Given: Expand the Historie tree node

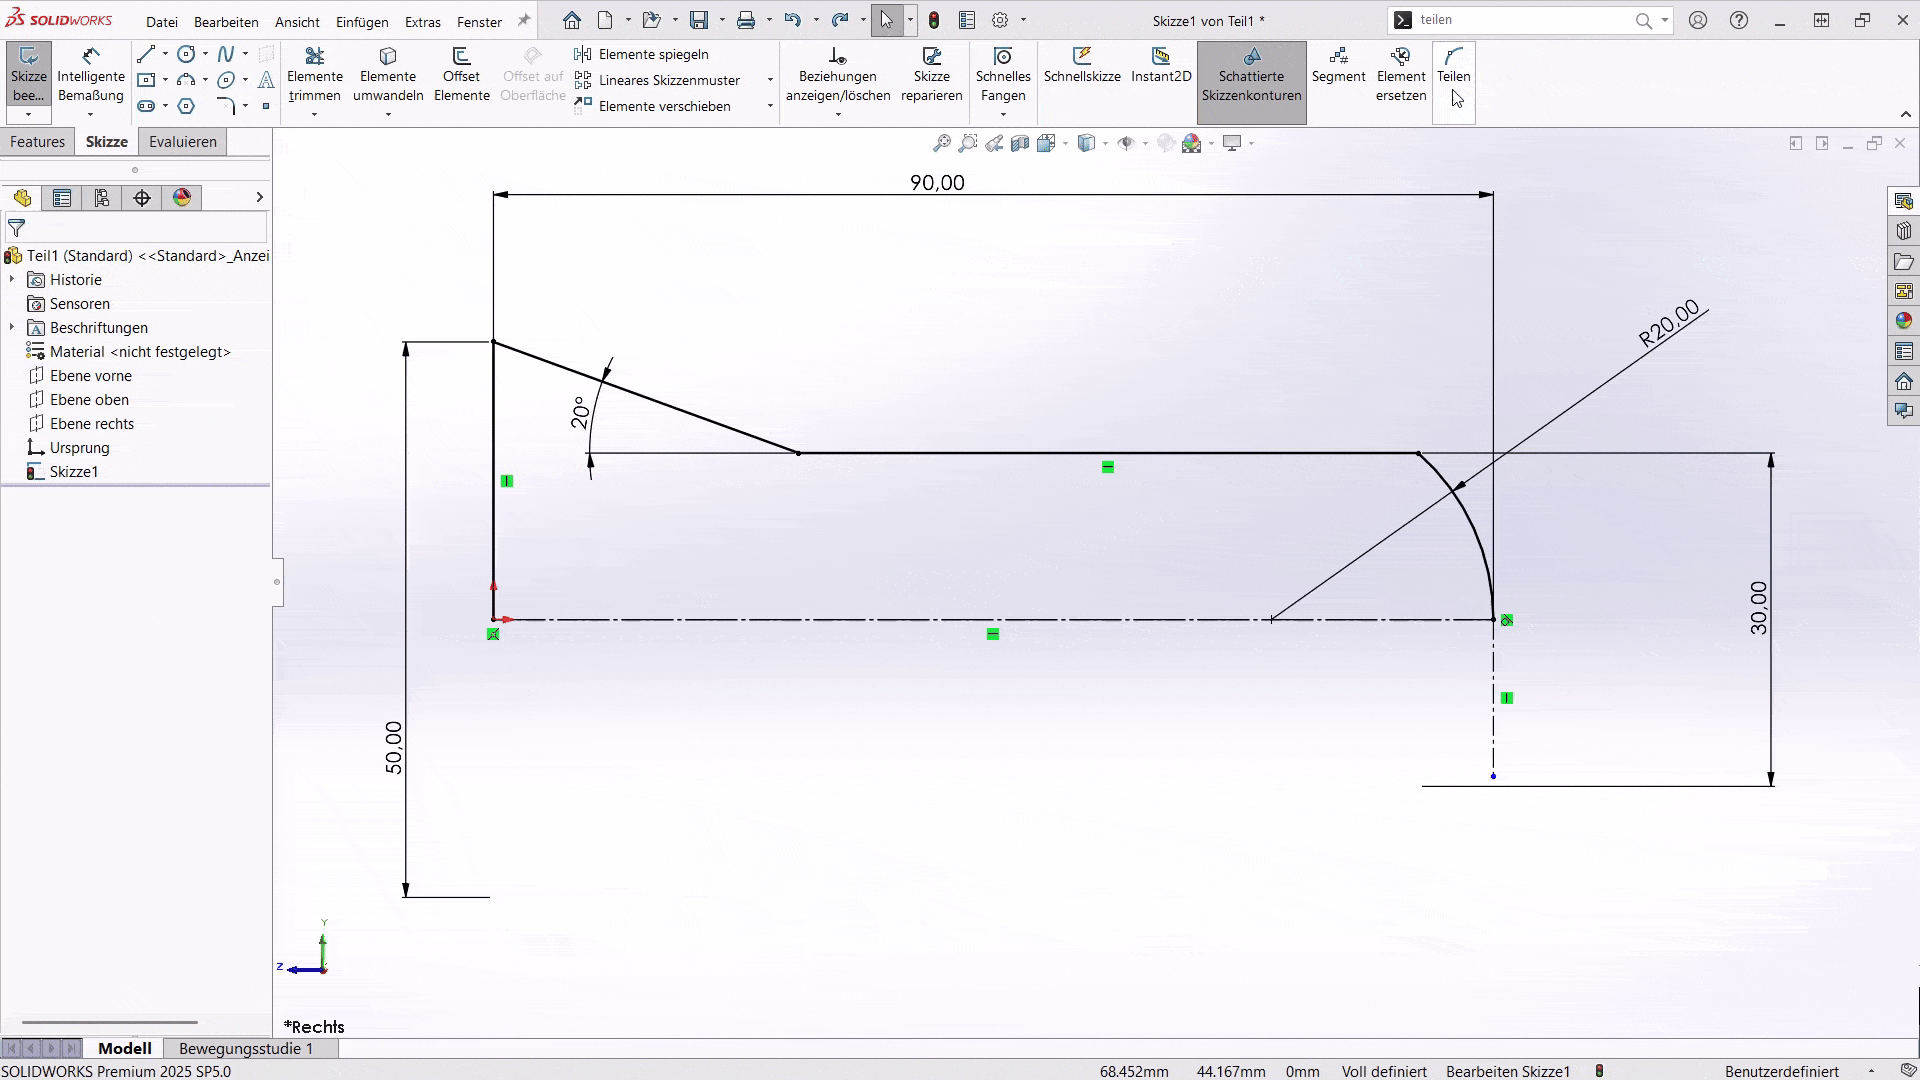Looking at the screenshot, I should tap(11, 280).
